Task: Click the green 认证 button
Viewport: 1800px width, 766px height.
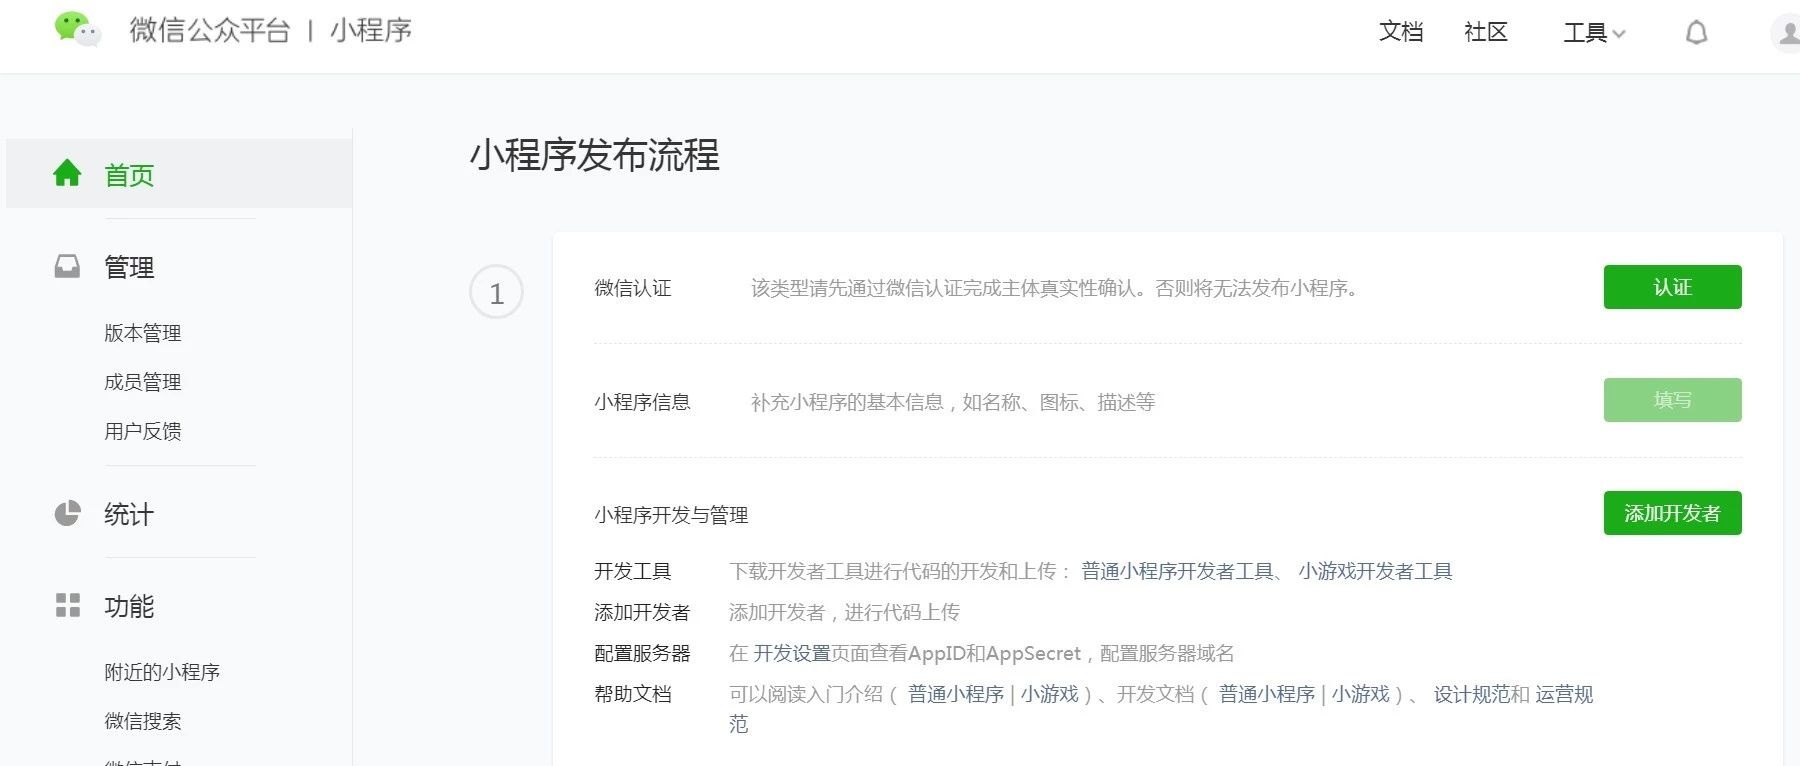Action: click(1672, 287)
